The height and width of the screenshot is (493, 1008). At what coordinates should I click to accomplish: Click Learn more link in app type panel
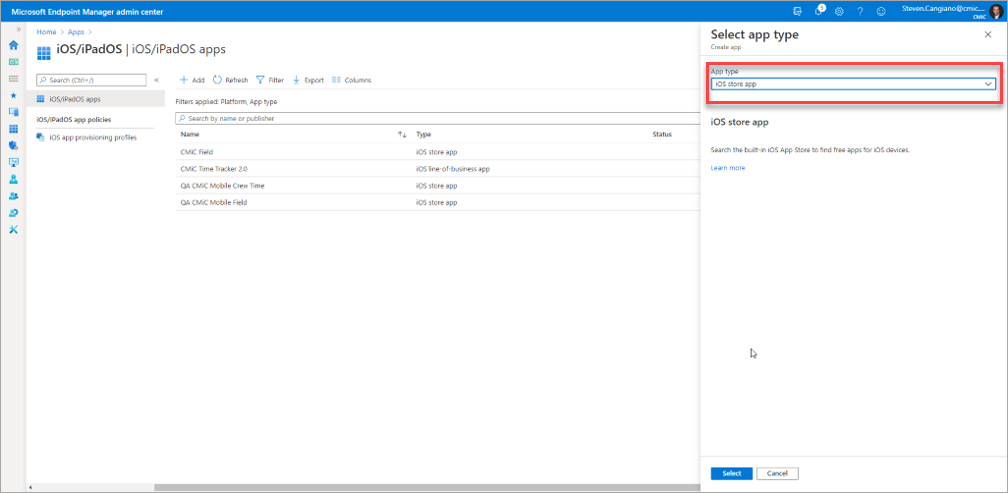(x=728, y=168)
